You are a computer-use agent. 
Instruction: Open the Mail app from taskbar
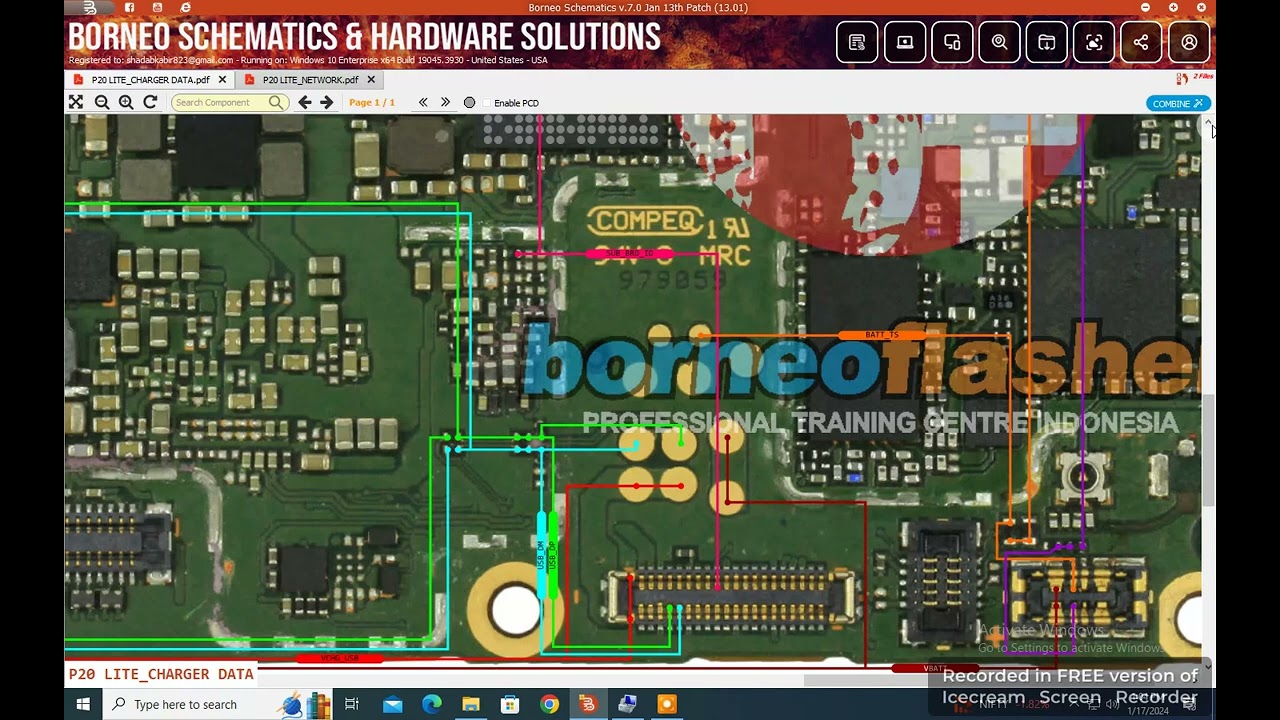pyautogui.click(x=392, y=704)
